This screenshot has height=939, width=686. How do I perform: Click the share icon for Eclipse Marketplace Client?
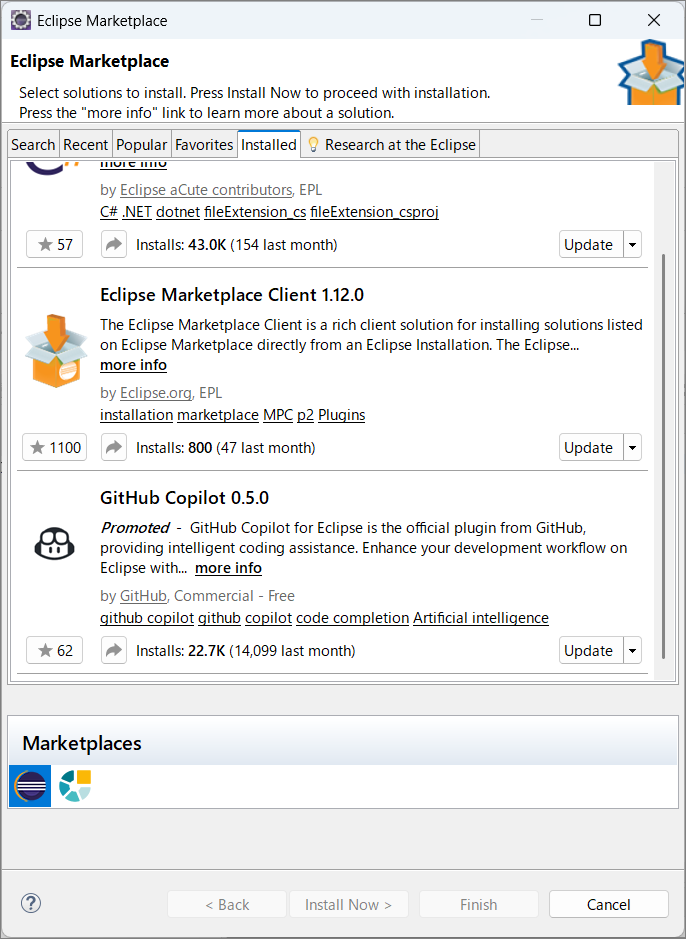click(x=114, y=447)
